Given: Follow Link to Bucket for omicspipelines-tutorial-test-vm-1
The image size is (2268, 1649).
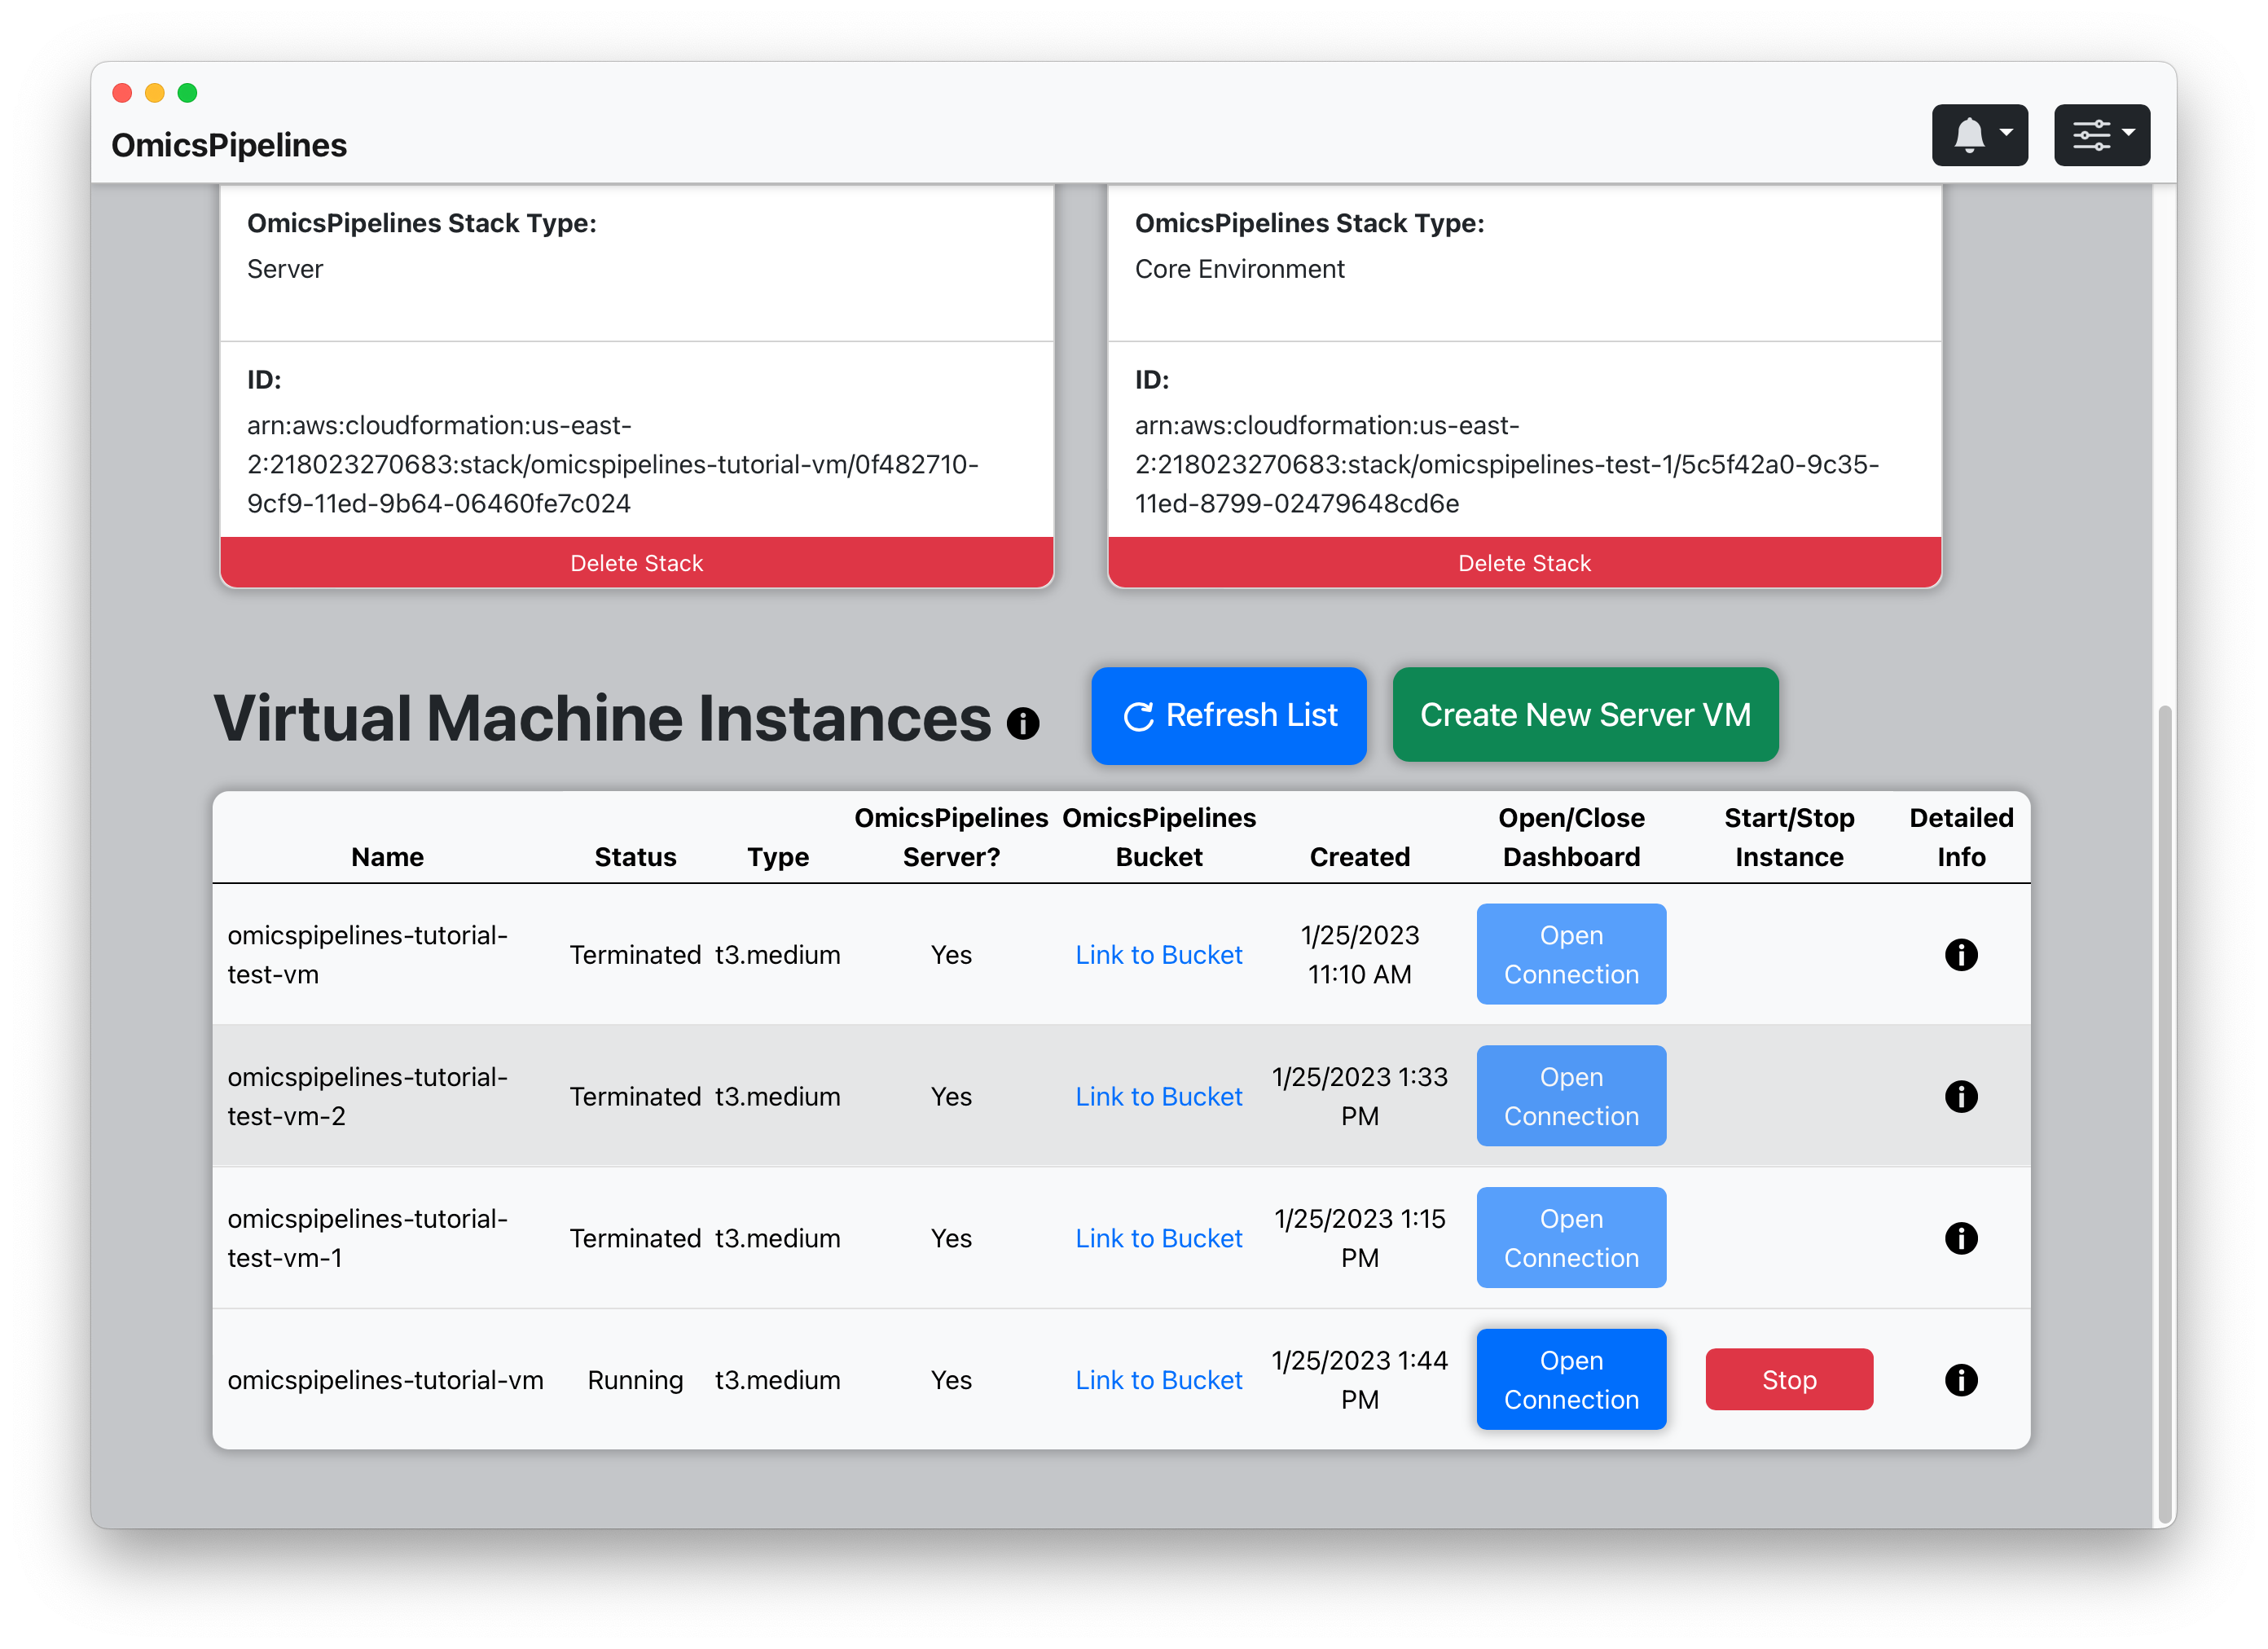Looking at the screenshot, I should tap(1159, 1238).
